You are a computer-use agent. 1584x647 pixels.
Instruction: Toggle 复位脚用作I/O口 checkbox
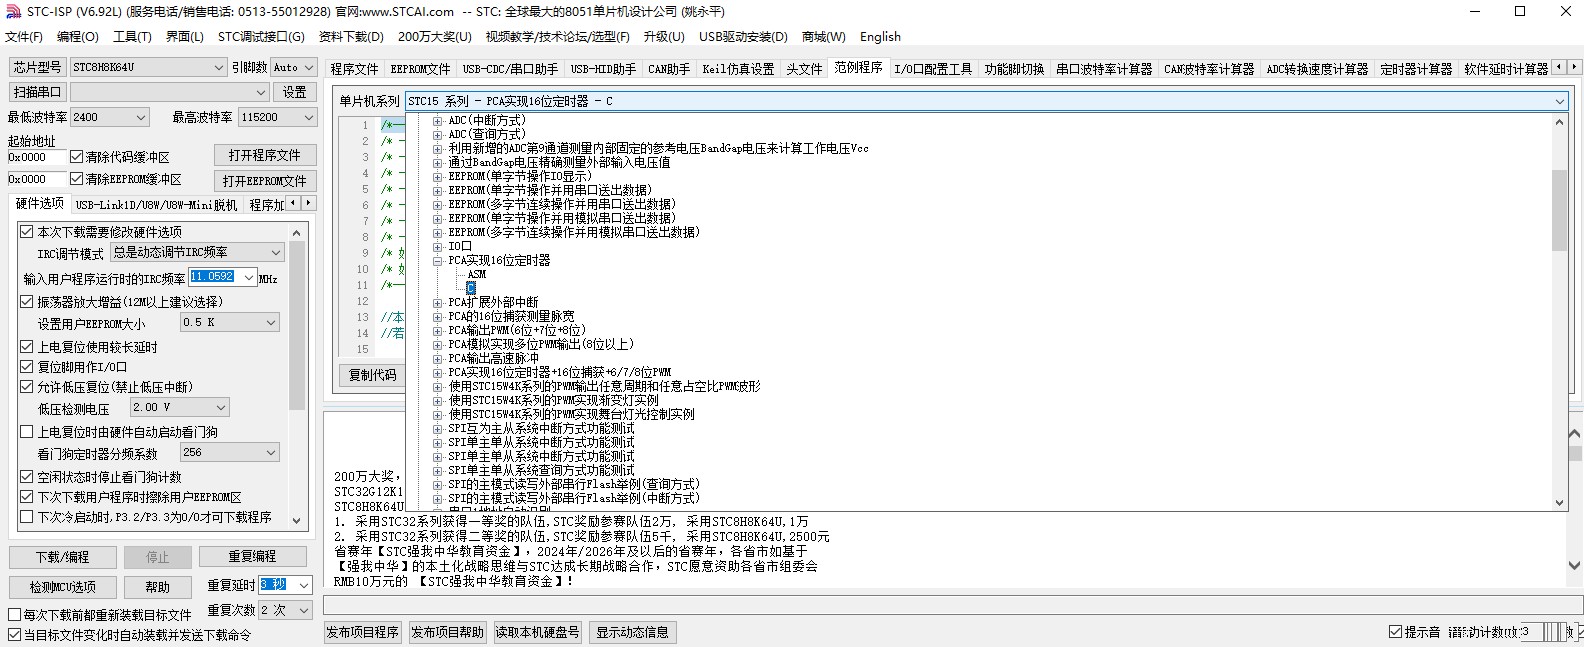pos(27,367)
